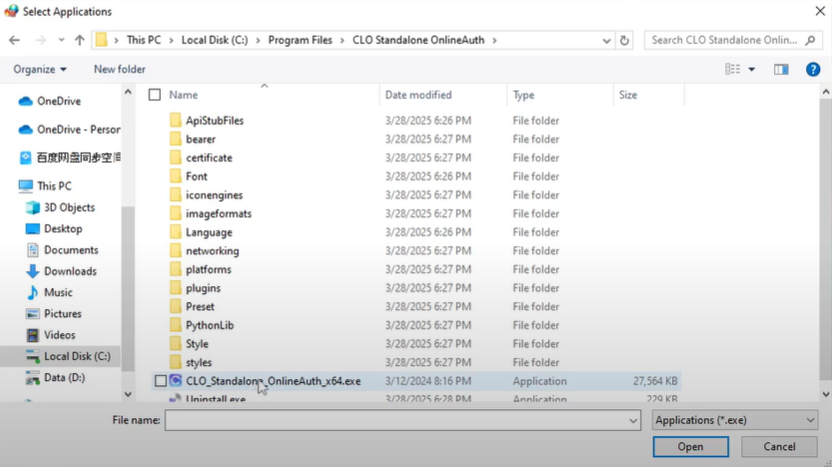This screenshot has height=467, width=832.
Task: Click Program Files in the breadcrumb path
Action: click(x=300, y=41)
